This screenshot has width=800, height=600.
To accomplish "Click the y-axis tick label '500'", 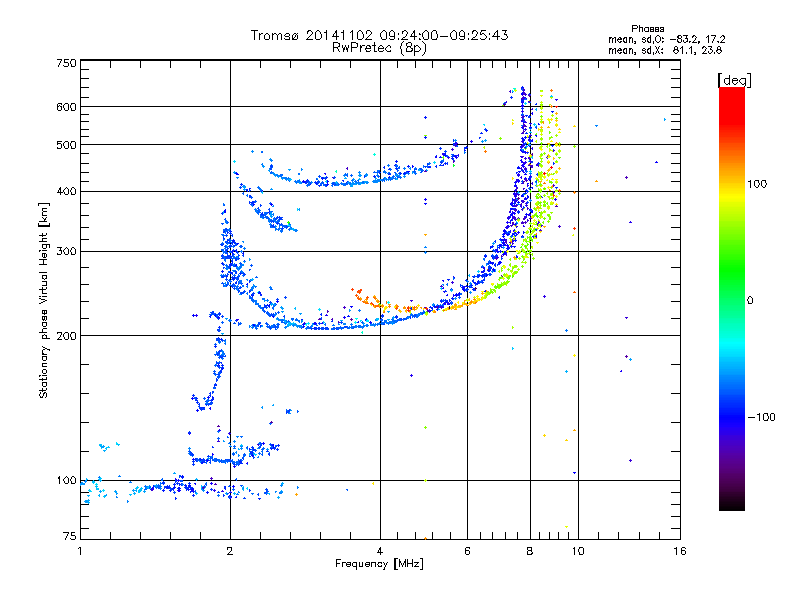I will pyautogui.click(x=67, y=145).
